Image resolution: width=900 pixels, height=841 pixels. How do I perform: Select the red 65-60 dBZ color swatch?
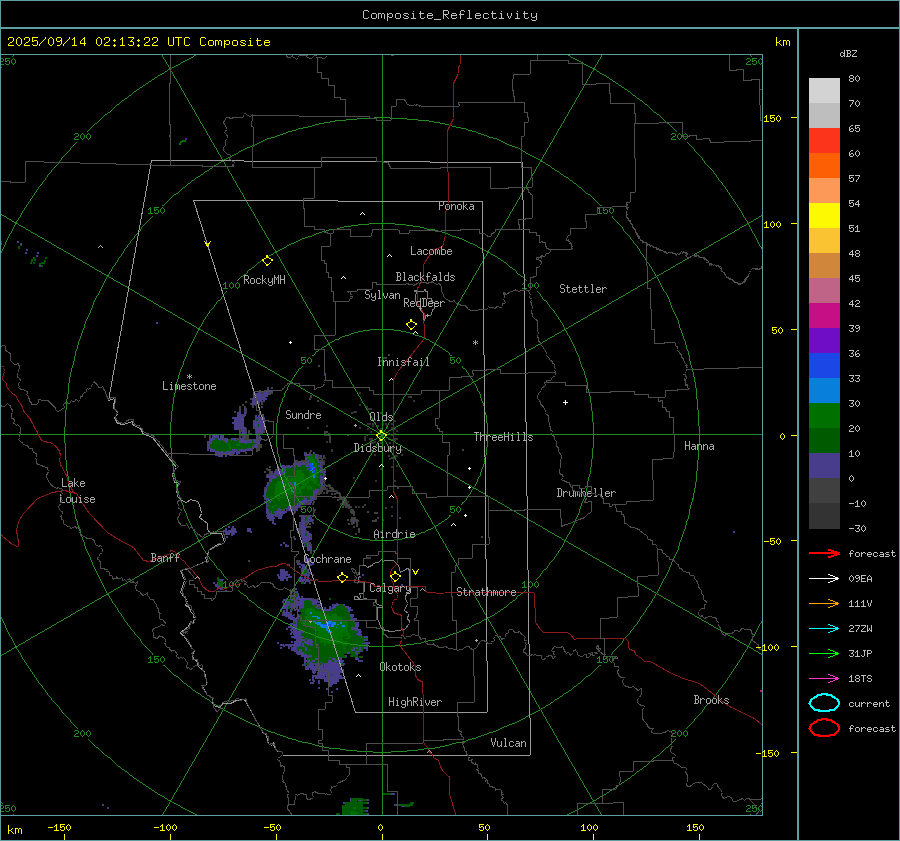point(824,141)
